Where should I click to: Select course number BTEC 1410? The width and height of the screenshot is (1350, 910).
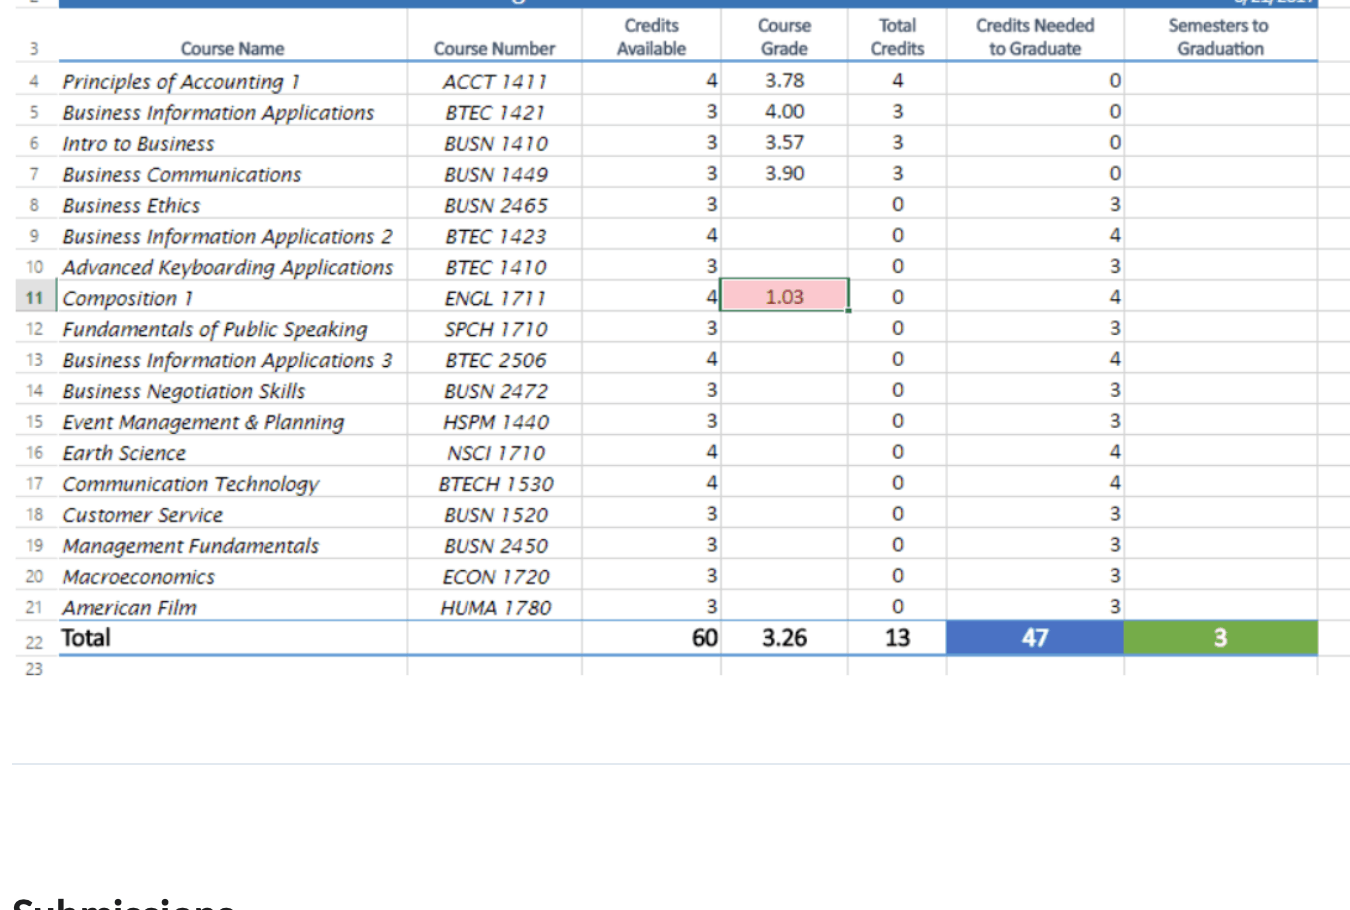pyautogui.click(x=494, y=266)
